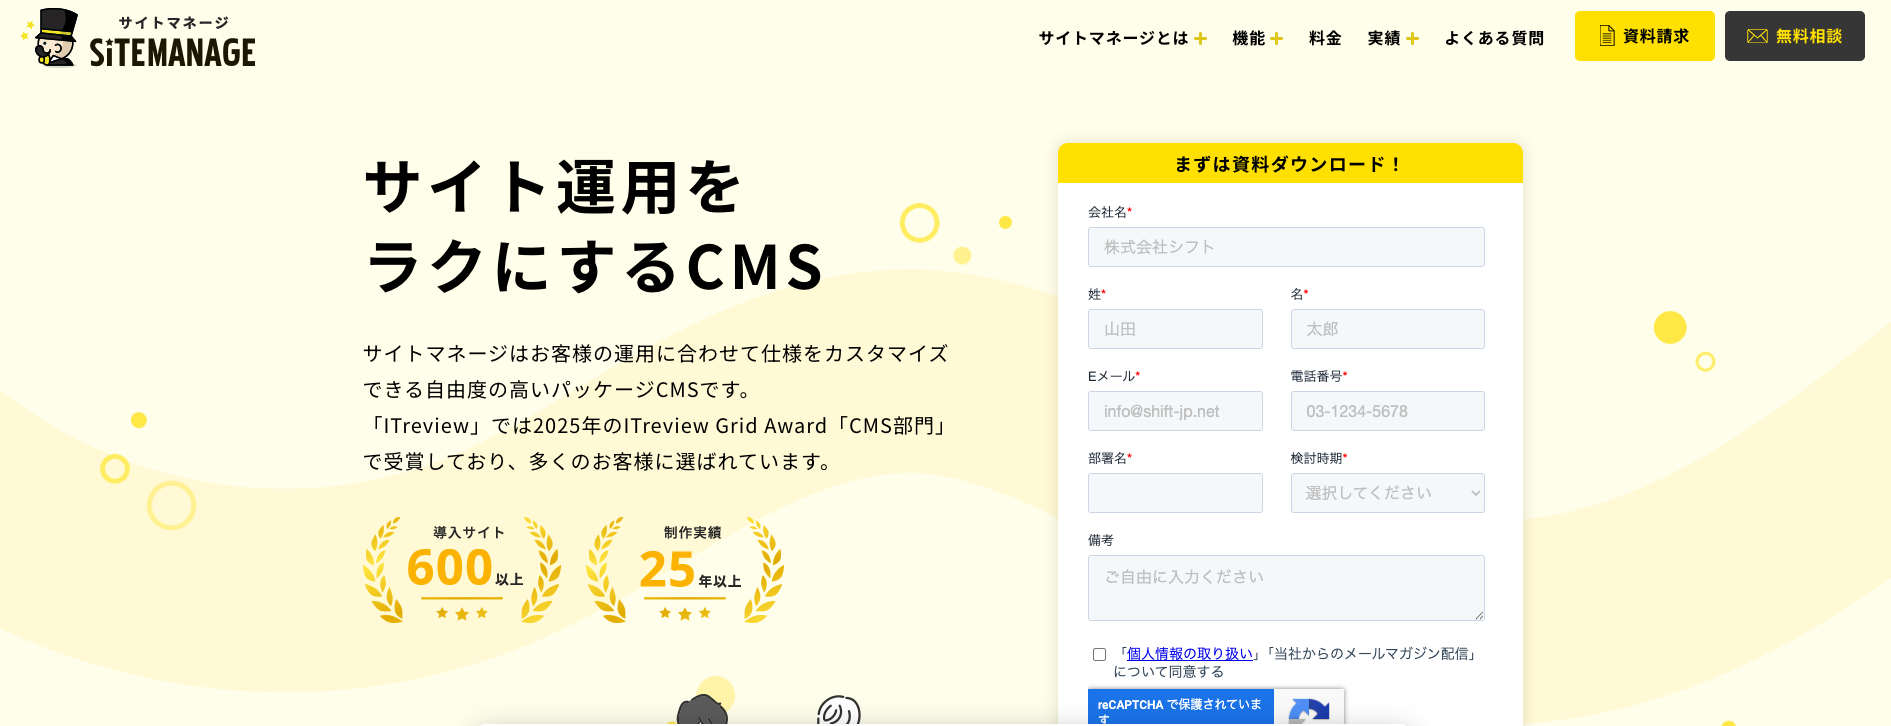This screenshot has width=1891, height=726.
Task: Expand plus icon beside サイトマネージとは
Action: click(x=1200, y=39)
